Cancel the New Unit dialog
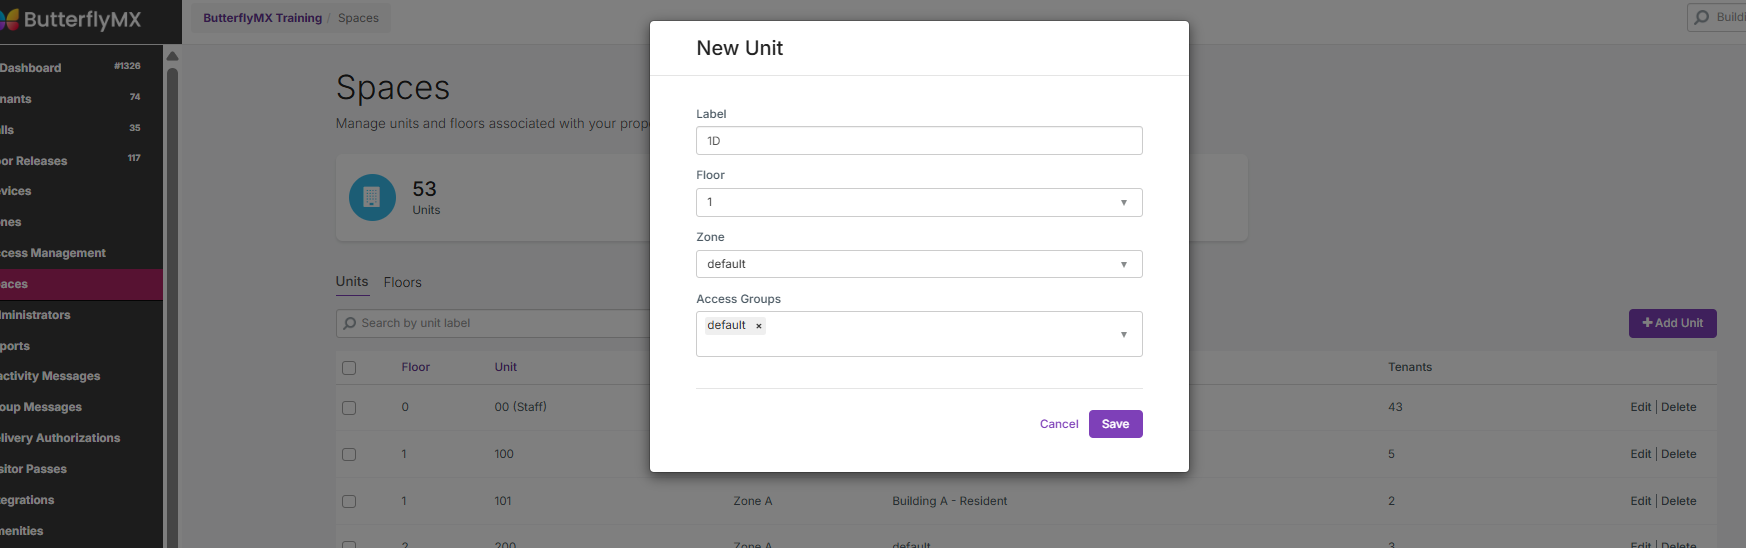 point(1058,424)
